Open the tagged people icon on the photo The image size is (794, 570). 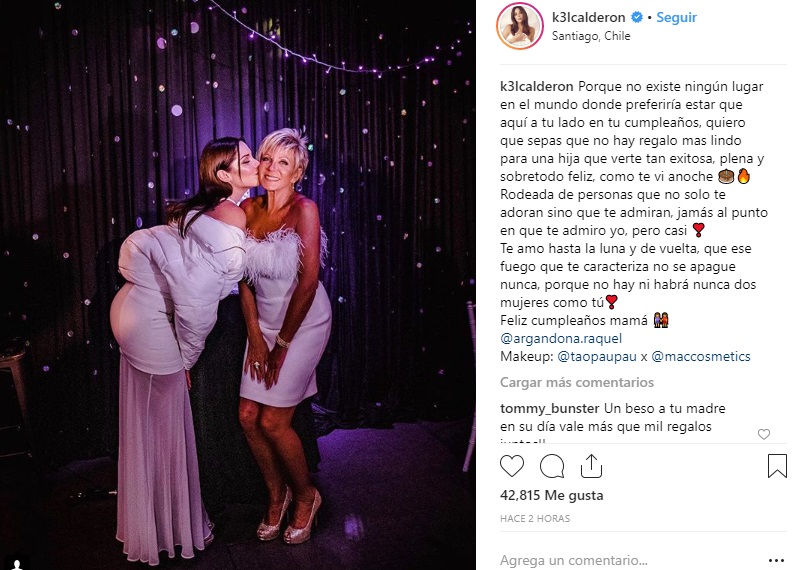click(18, 563)
